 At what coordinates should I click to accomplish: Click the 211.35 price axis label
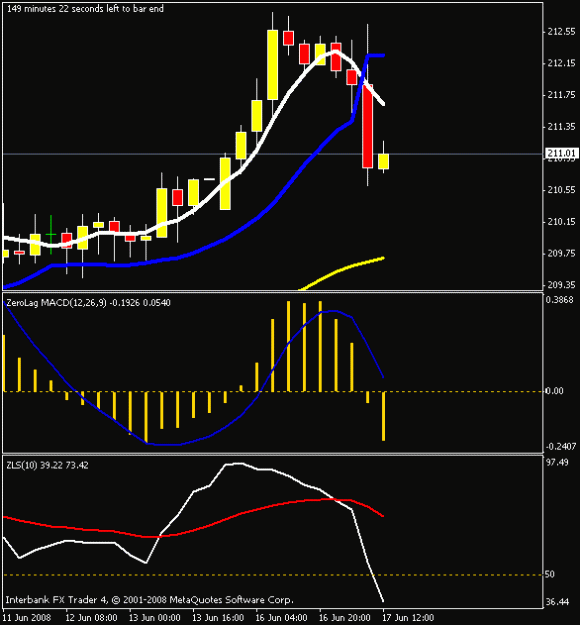561,127
